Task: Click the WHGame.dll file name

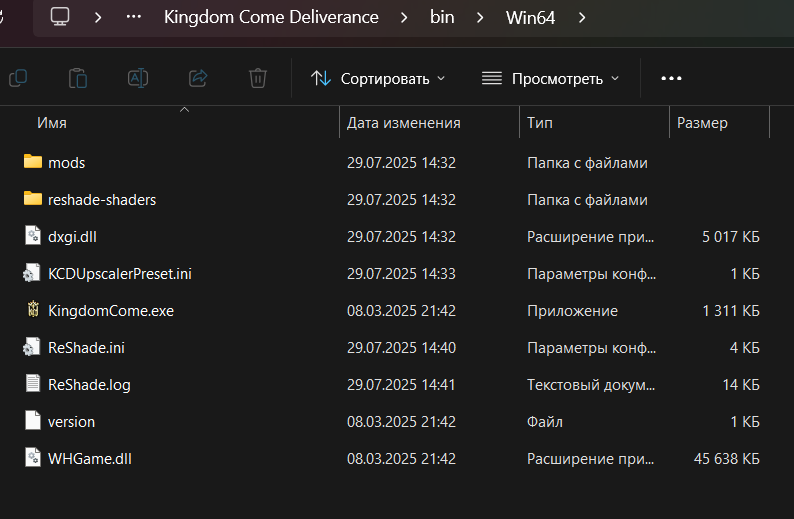Action: point(90,459)
